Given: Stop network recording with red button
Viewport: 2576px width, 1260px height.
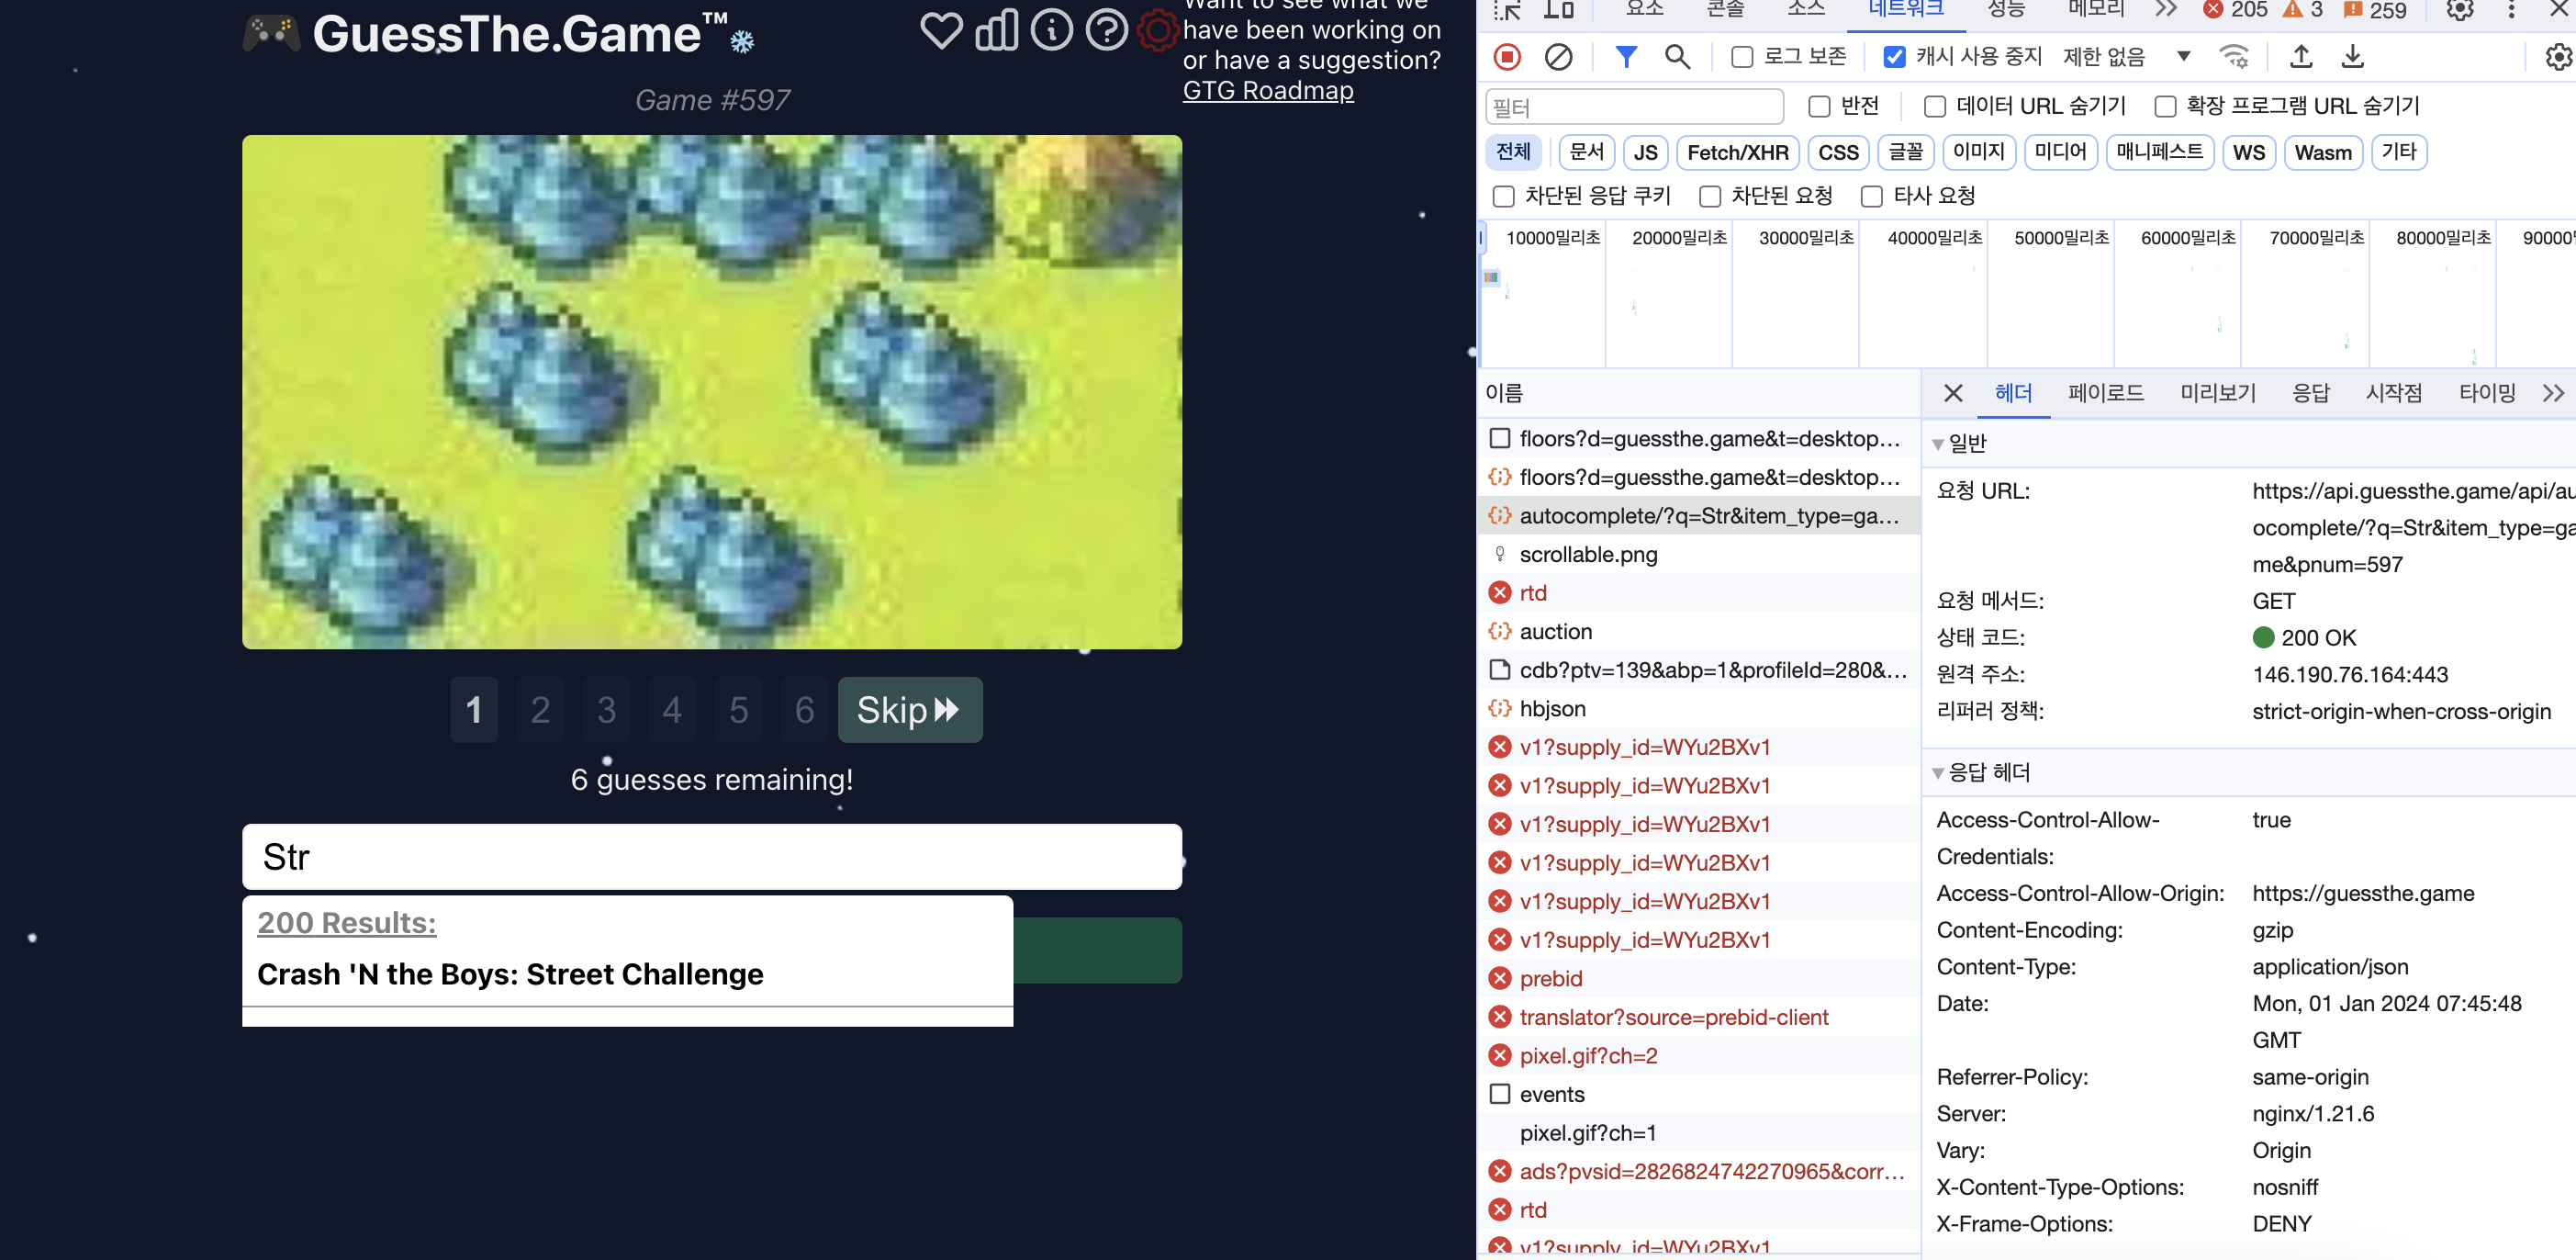Looking at the screenshot, I should tap(1506, 57).
